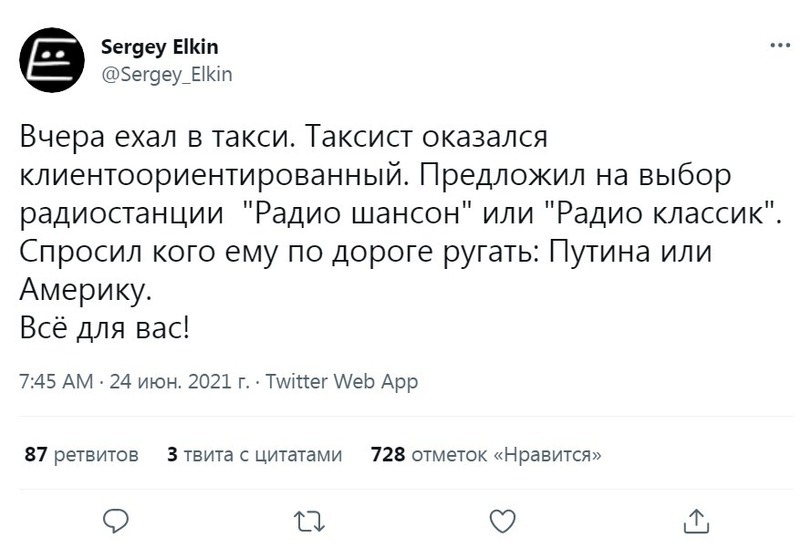Click the opening line "Вчера ехал в такси"
811x548 pixels.
[x=156, y=136]
